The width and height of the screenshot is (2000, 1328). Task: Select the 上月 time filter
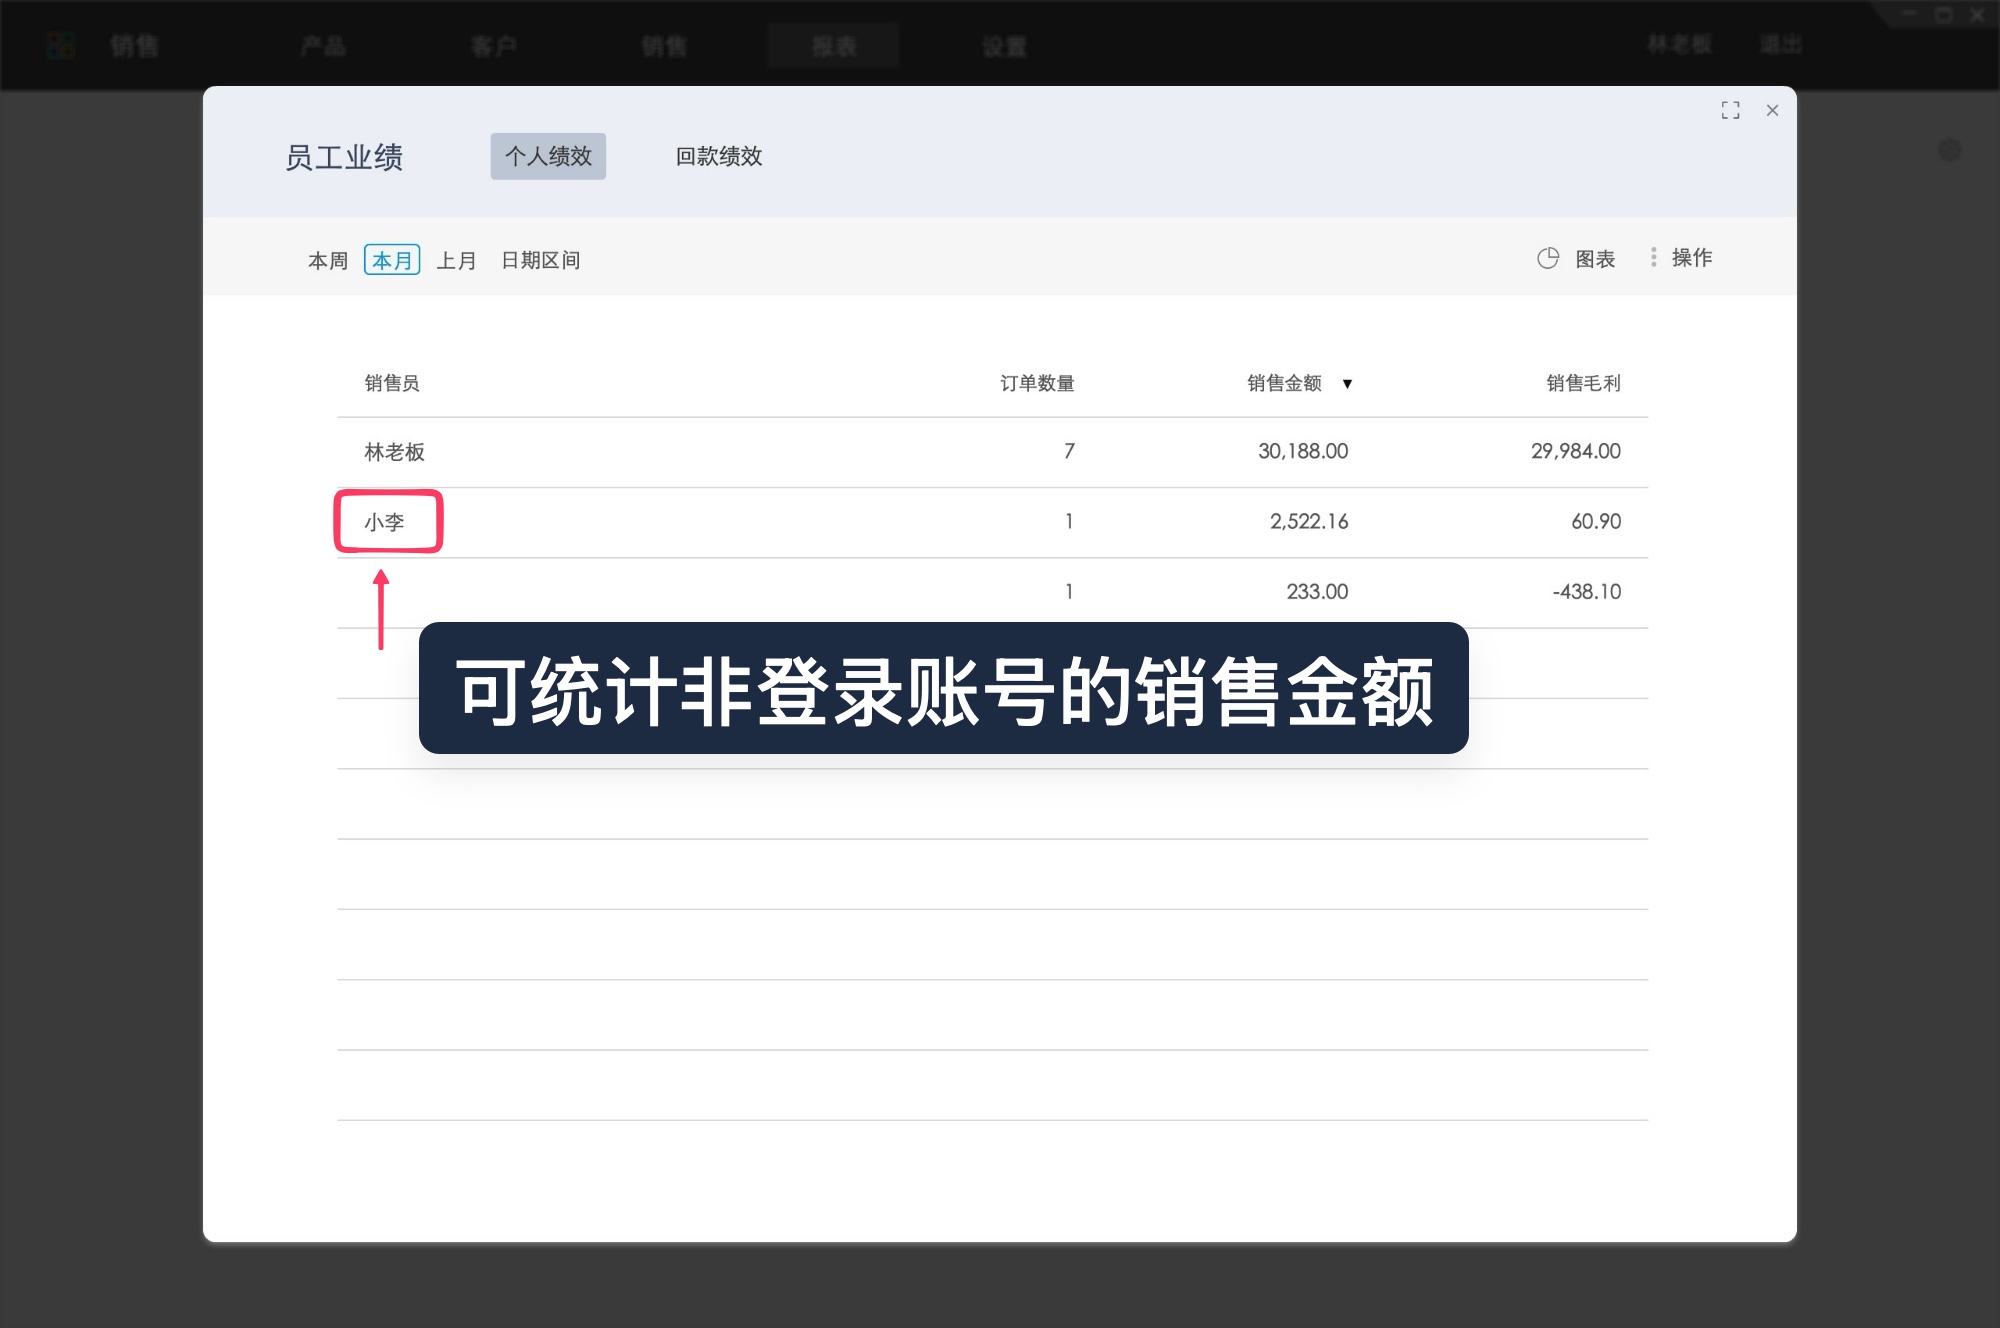point(458,260)
